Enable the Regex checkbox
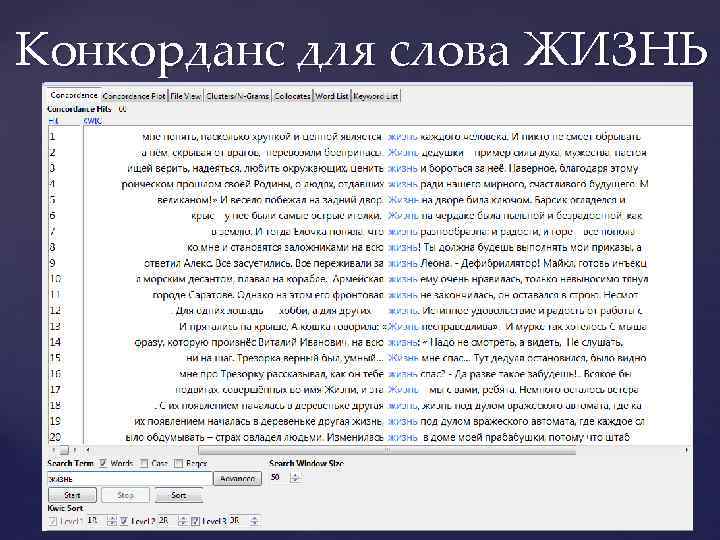Screen dimensions: 720x540 pos(179,463)
